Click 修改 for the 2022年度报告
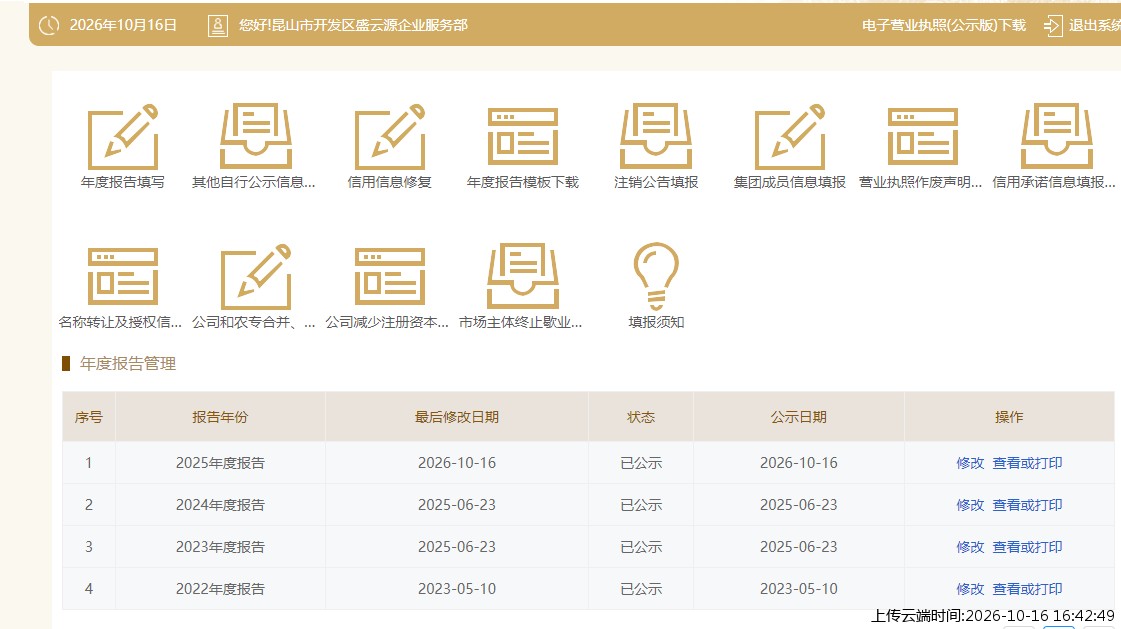This screenshot has height=629, width=1121. pos(970,590)
